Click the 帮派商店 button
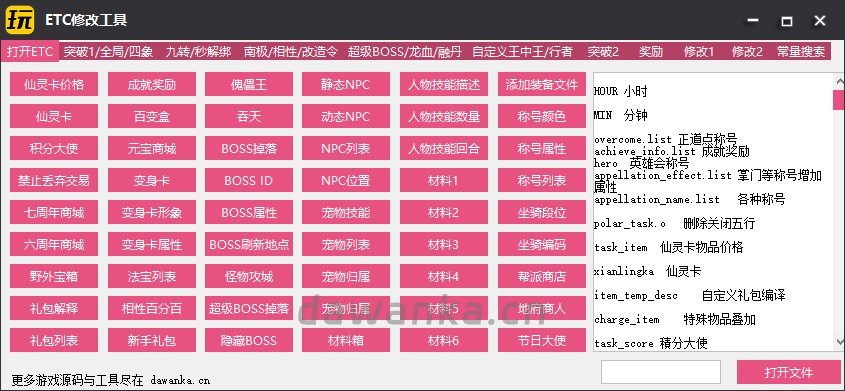The height and width of the screenshot is (391, 845). 542,276
